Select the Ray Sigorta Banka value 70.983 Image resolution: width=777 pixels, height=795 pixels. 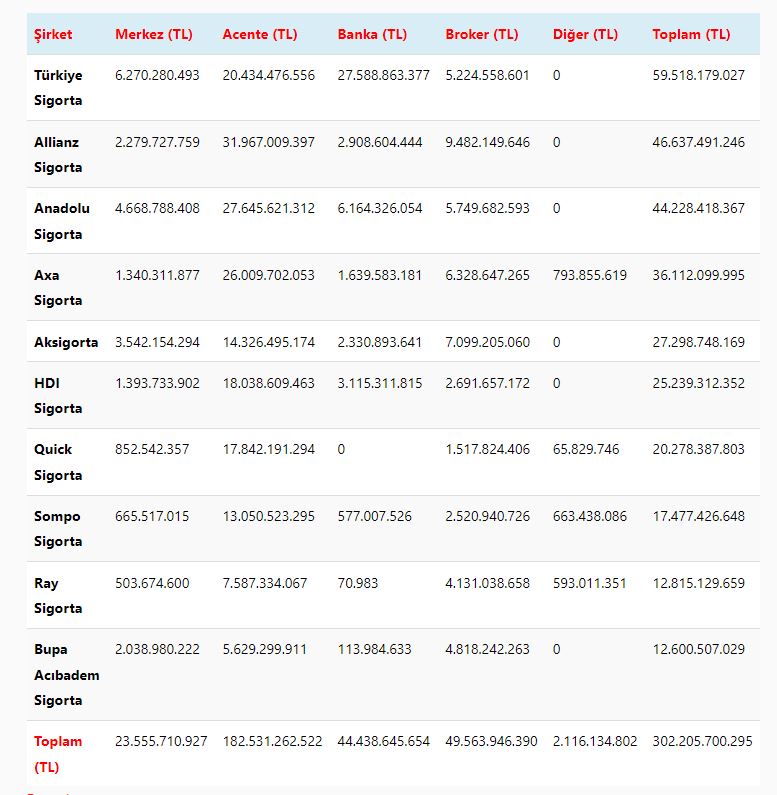tap(358, 583)
